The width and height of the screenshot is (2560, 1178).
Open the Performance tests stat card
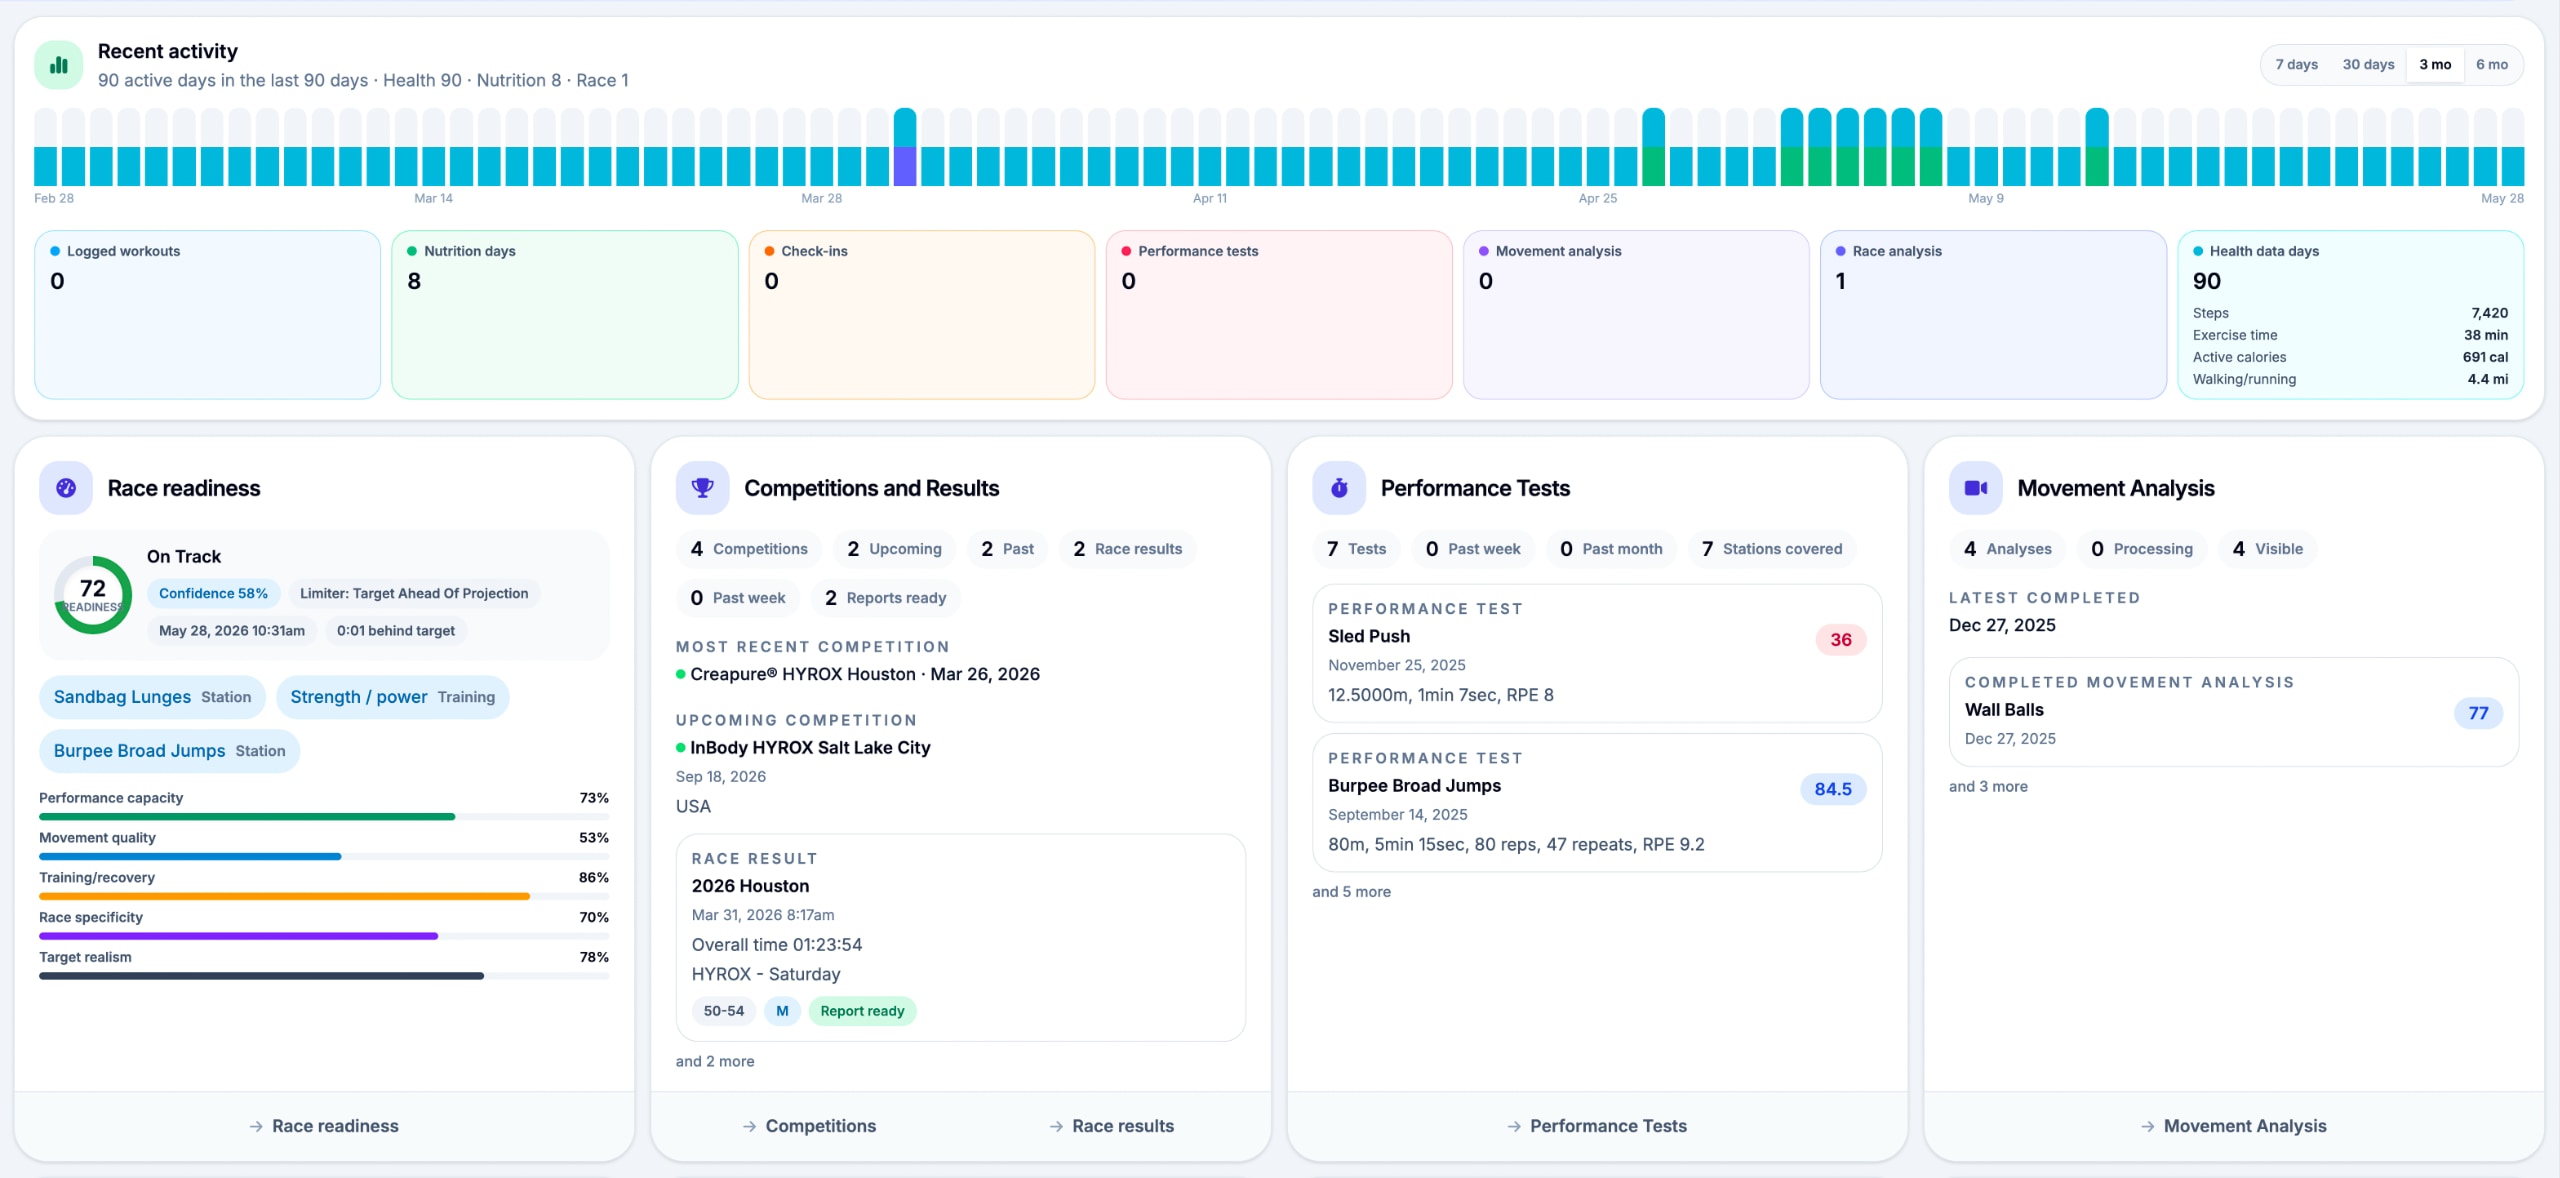click(x=1279, y=315)
